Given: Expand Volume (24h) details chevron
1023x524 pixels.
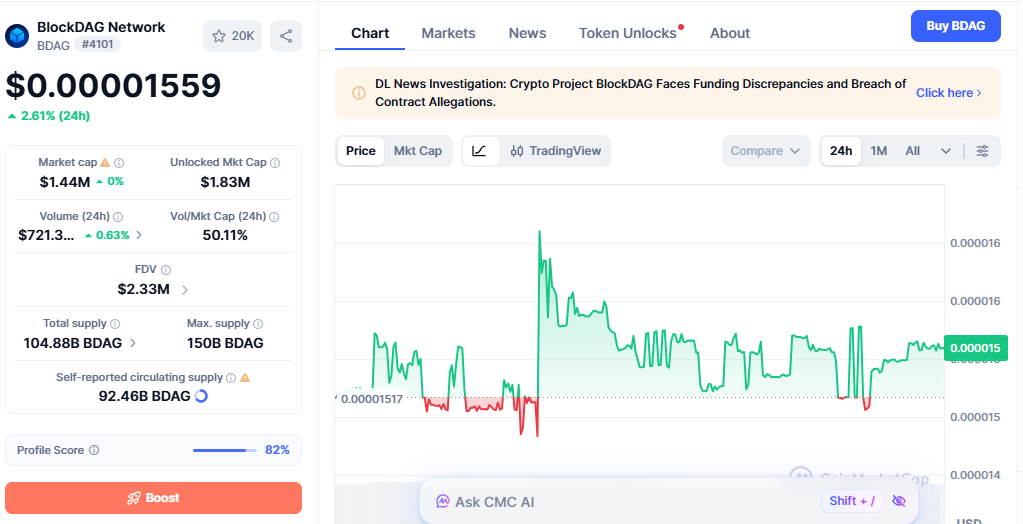Looking at the screenshot, I should (138, 235).
